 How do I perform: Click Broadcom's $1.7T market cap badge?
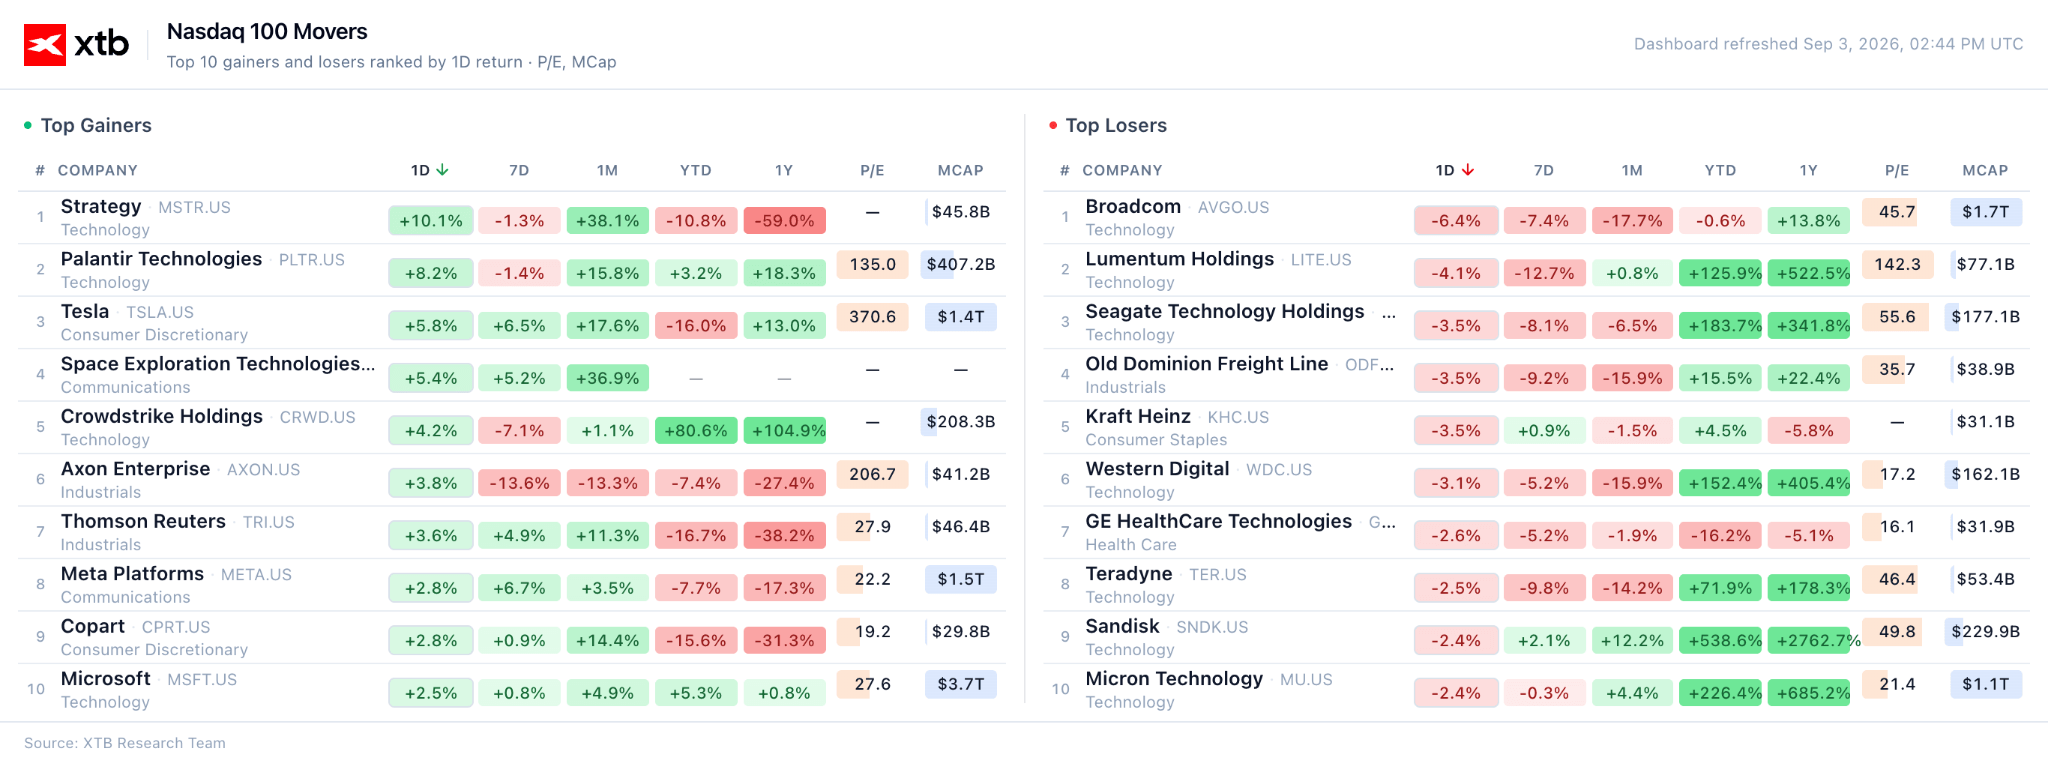click(x=1985, y=211)
